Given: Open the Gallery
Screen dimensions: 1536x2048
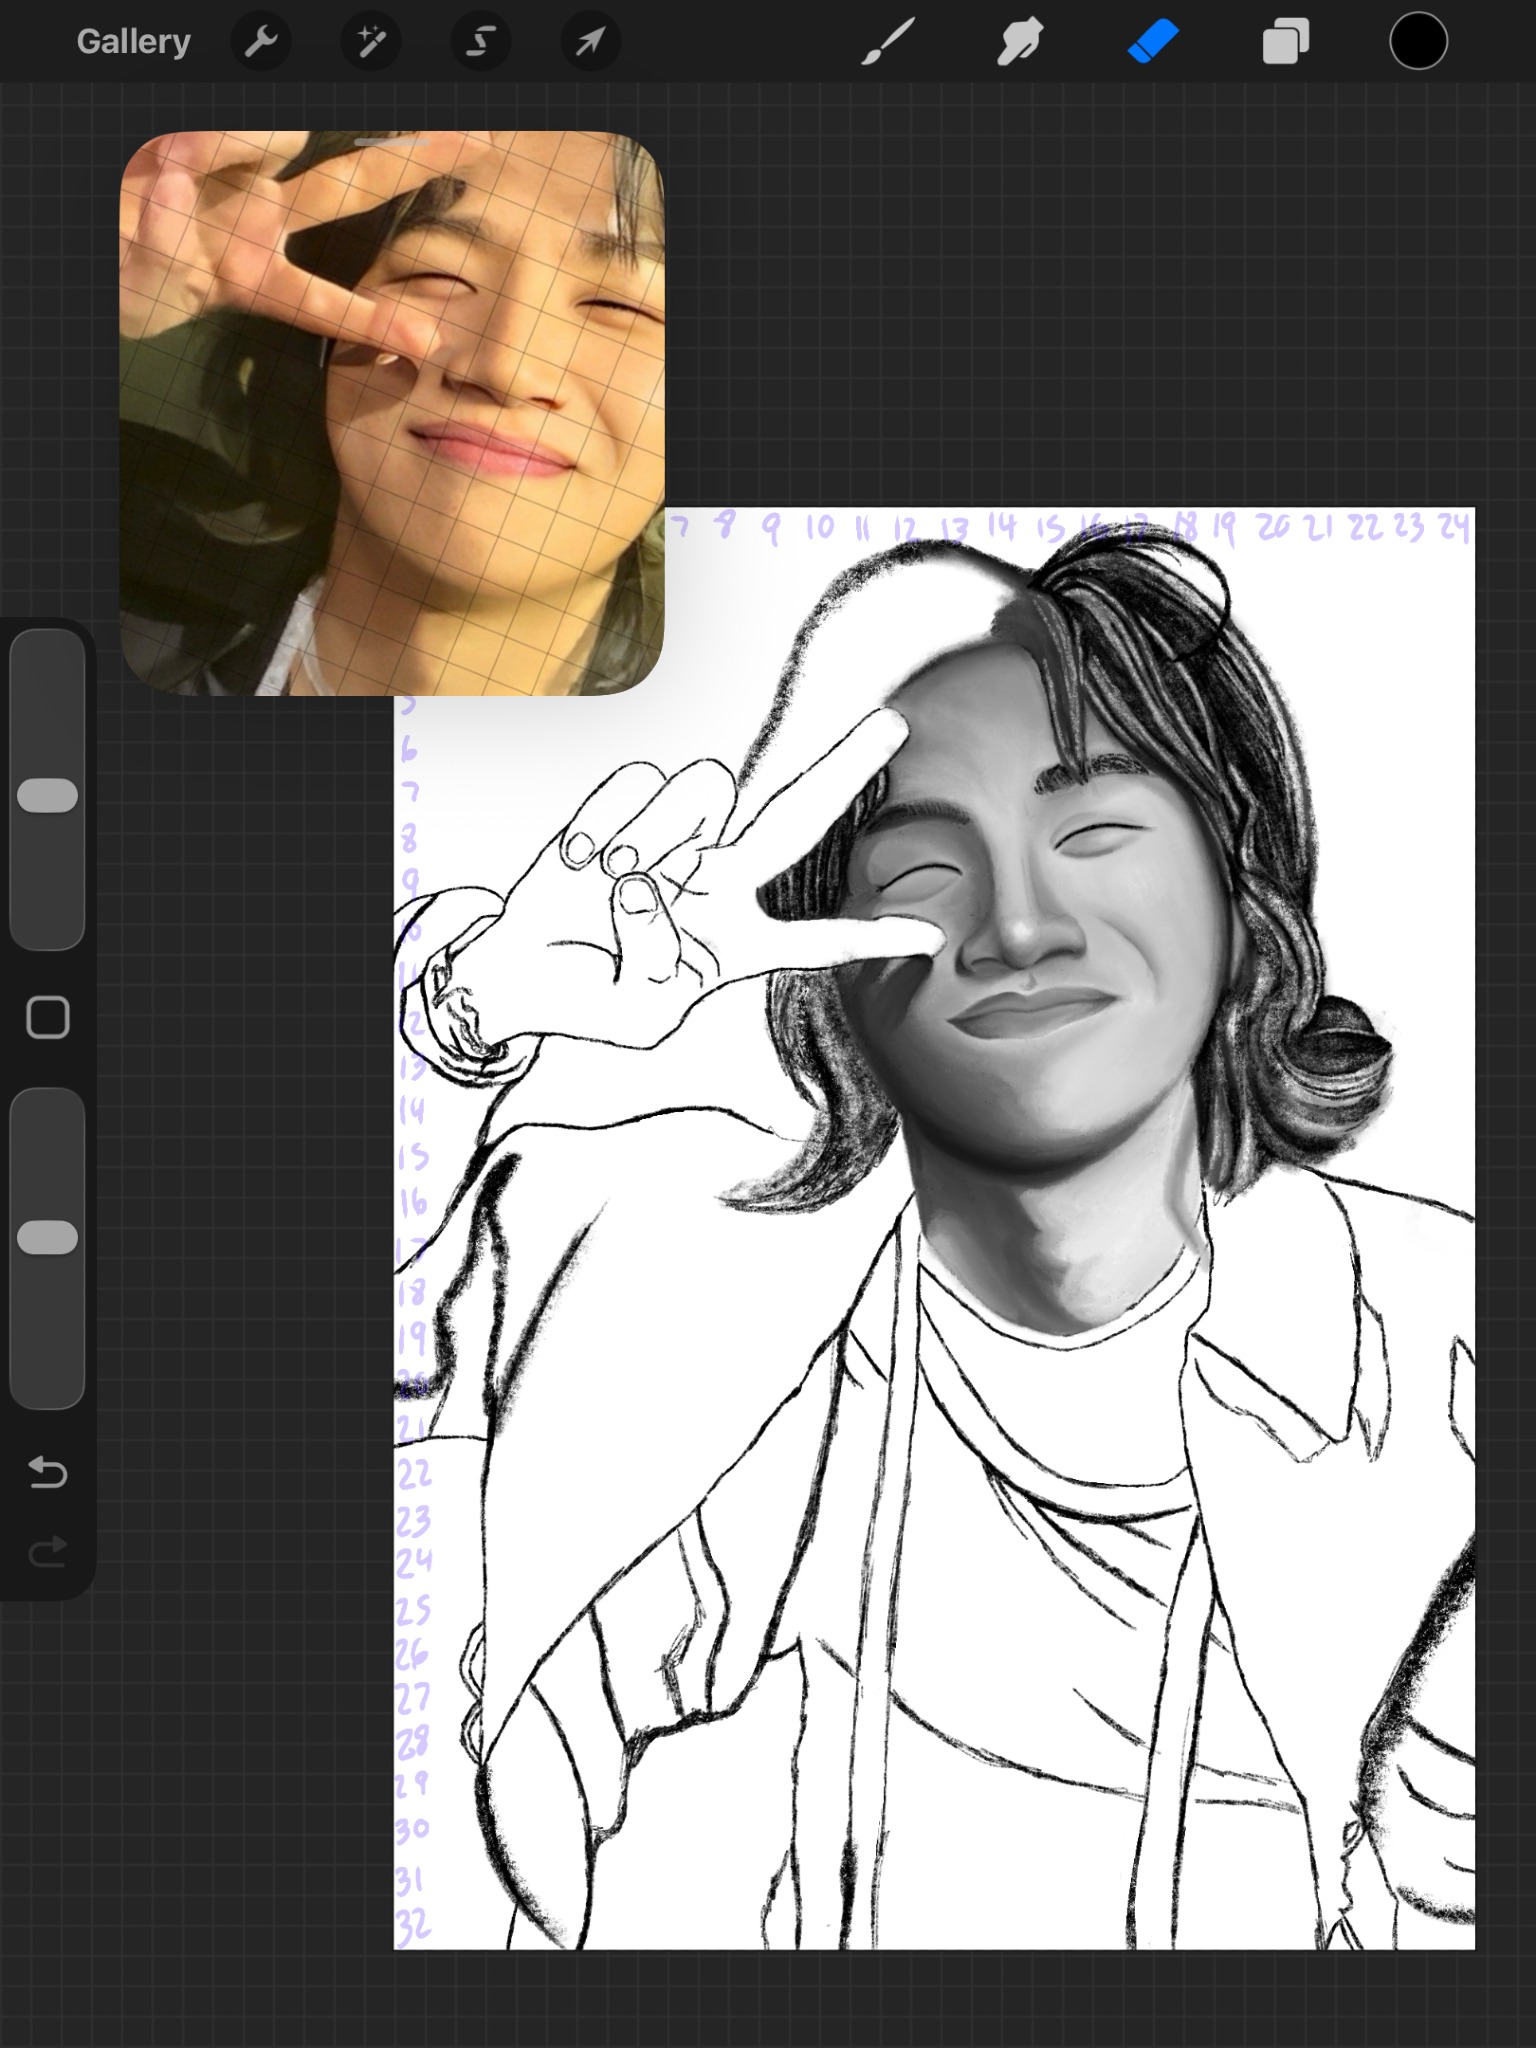Looking at the screenshot, I should pos(133,42).
